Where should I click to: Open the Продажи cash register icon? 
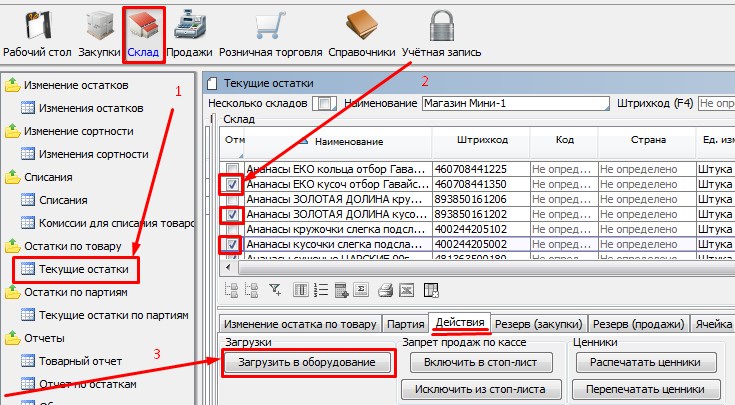pos(189,31)
